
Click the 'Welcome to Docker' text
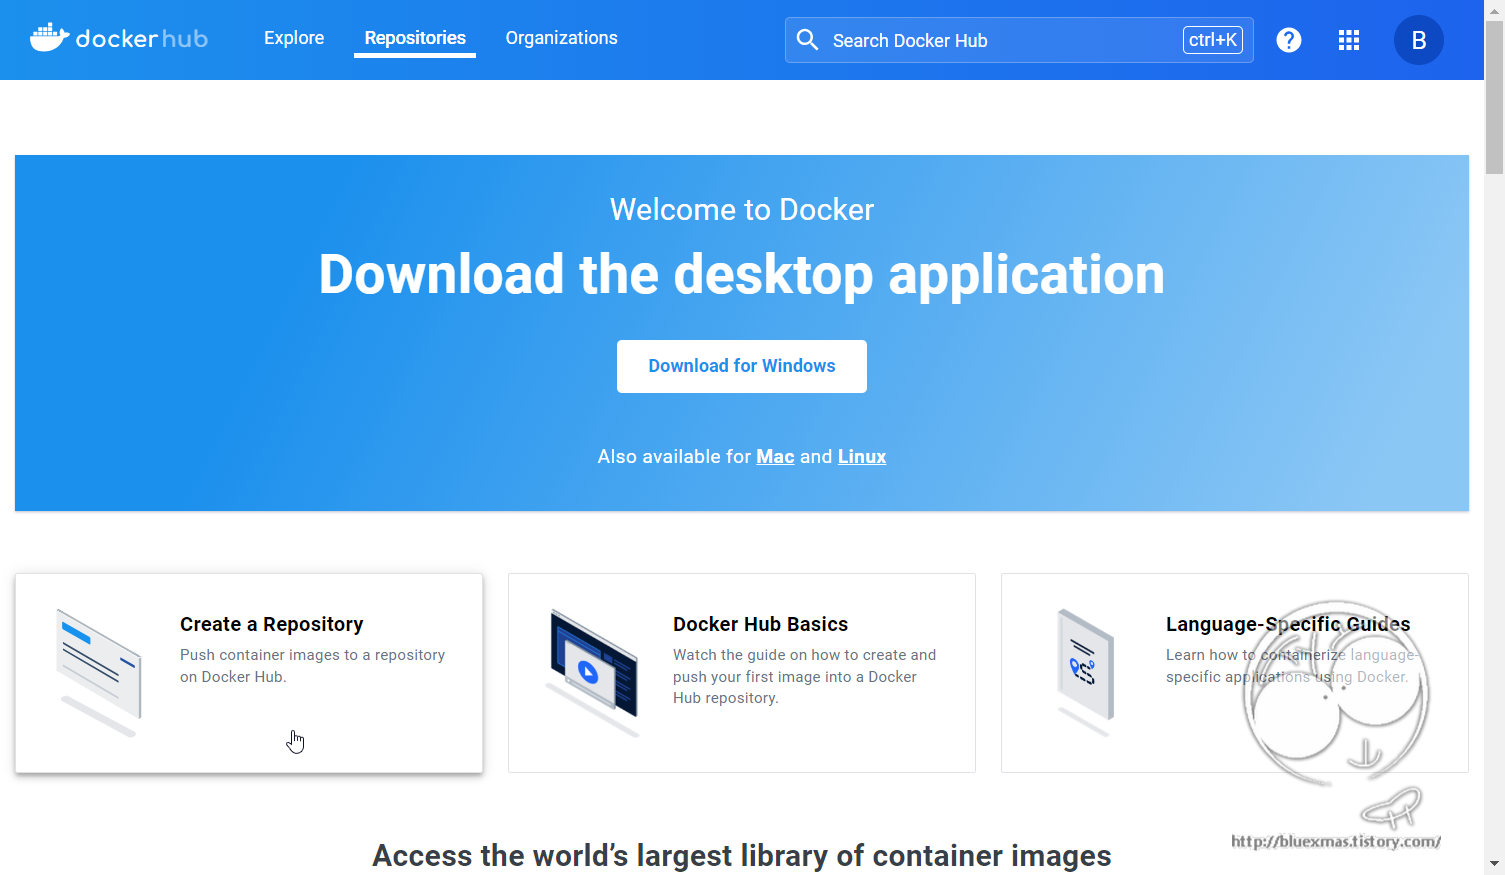pyautogui.click(x=742, y=210)
